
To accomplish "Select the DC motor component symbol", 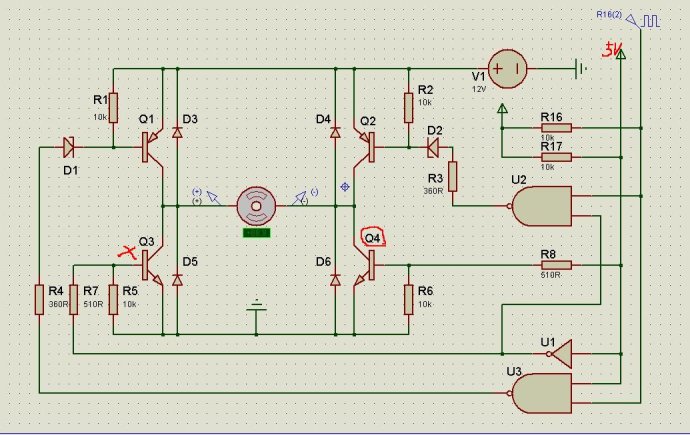I will click(257, 206).
